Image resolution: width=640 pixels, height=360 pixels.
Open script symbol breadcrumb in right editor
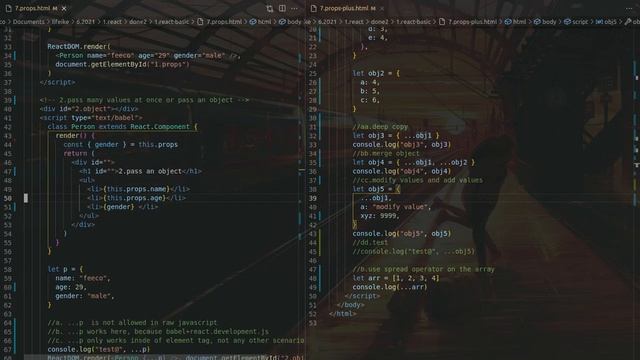(576, 22)
